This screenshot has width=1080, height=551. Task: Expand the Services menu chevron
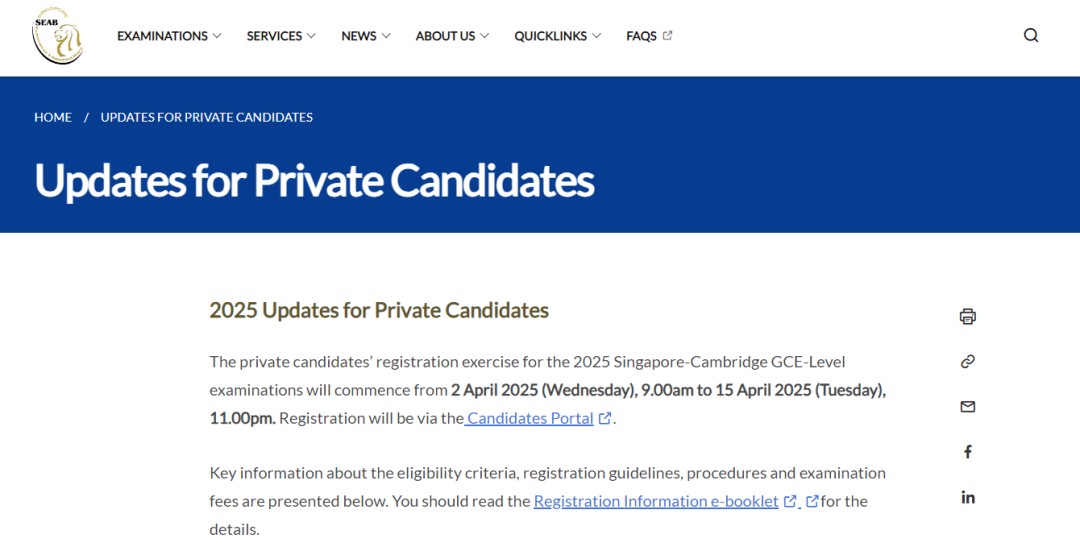(x=311, y=36)
